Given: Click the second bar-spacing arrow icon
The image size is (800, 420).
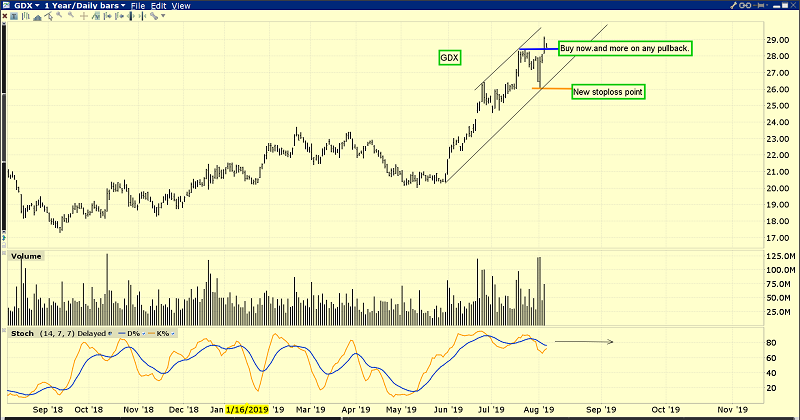Looking at the screenshot, I should coord(119,16).
